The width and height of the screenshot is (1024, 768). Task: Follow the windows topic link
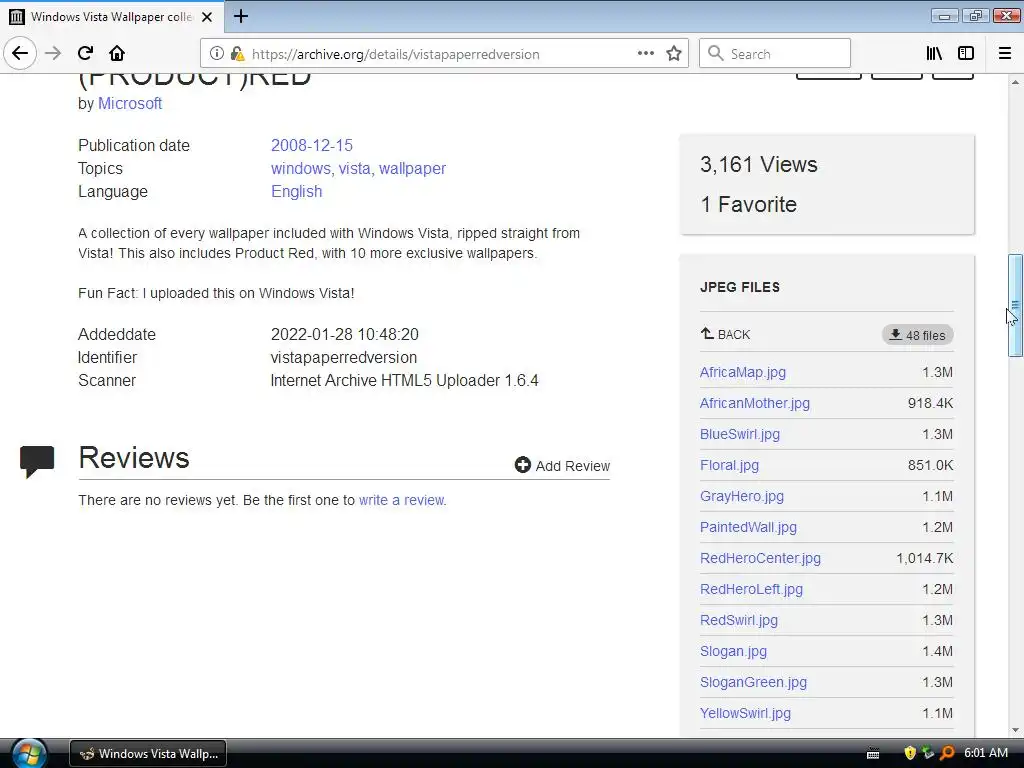tap(301, 168)
